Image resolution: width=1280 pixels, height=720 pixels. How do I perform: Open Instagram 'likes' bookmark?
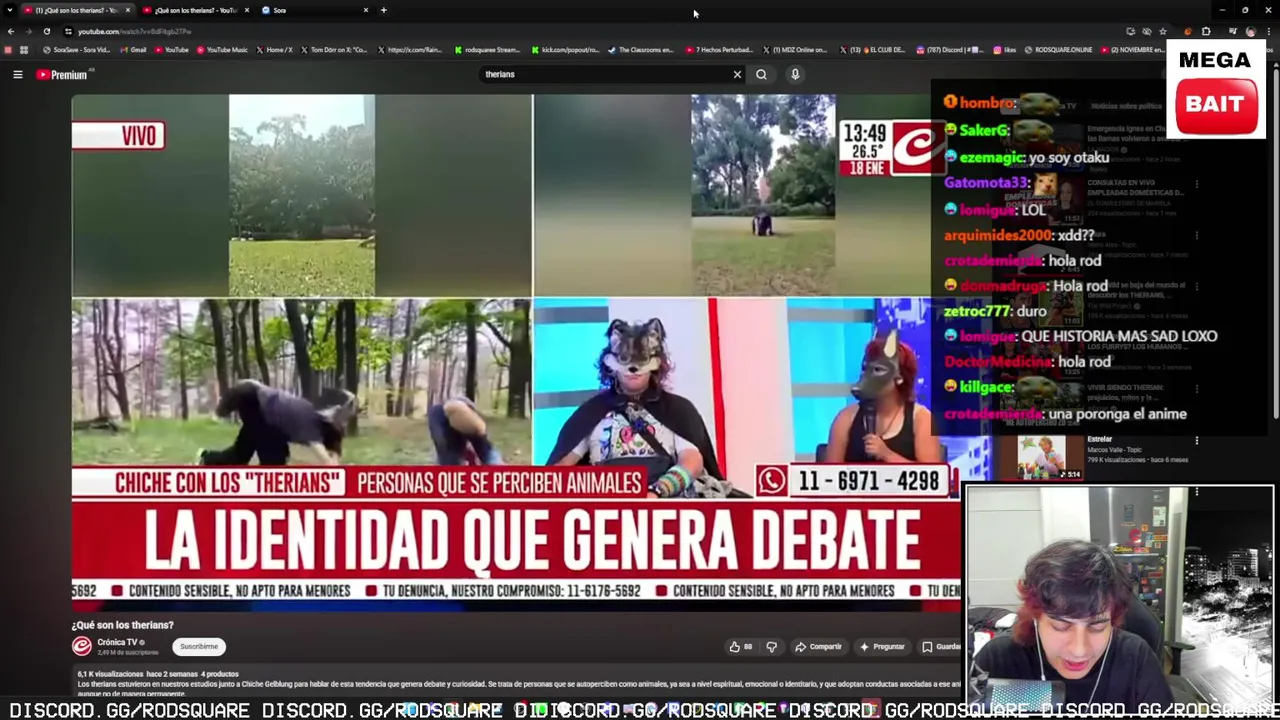[1004, 50]
